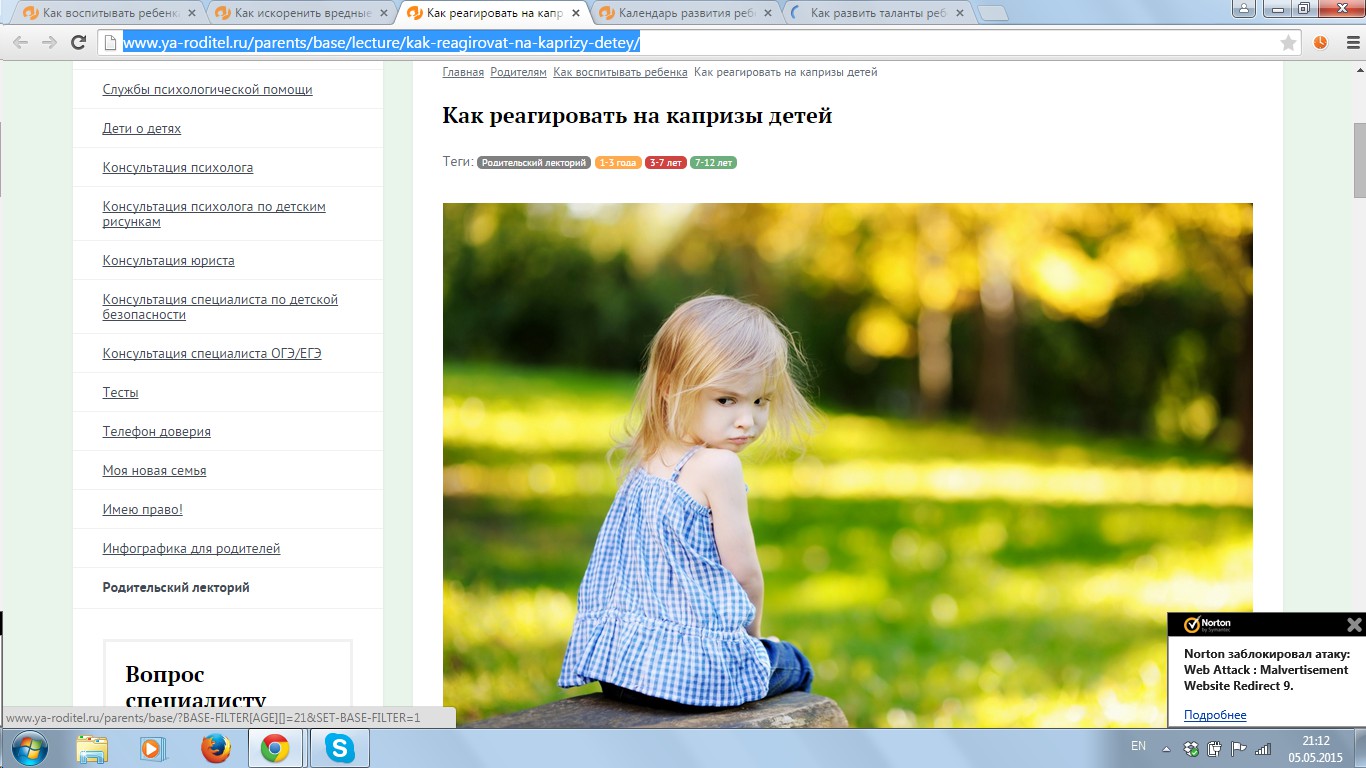Filter by the '1-3 года' orange tag
1366x768 pixels.
[618, 162]
